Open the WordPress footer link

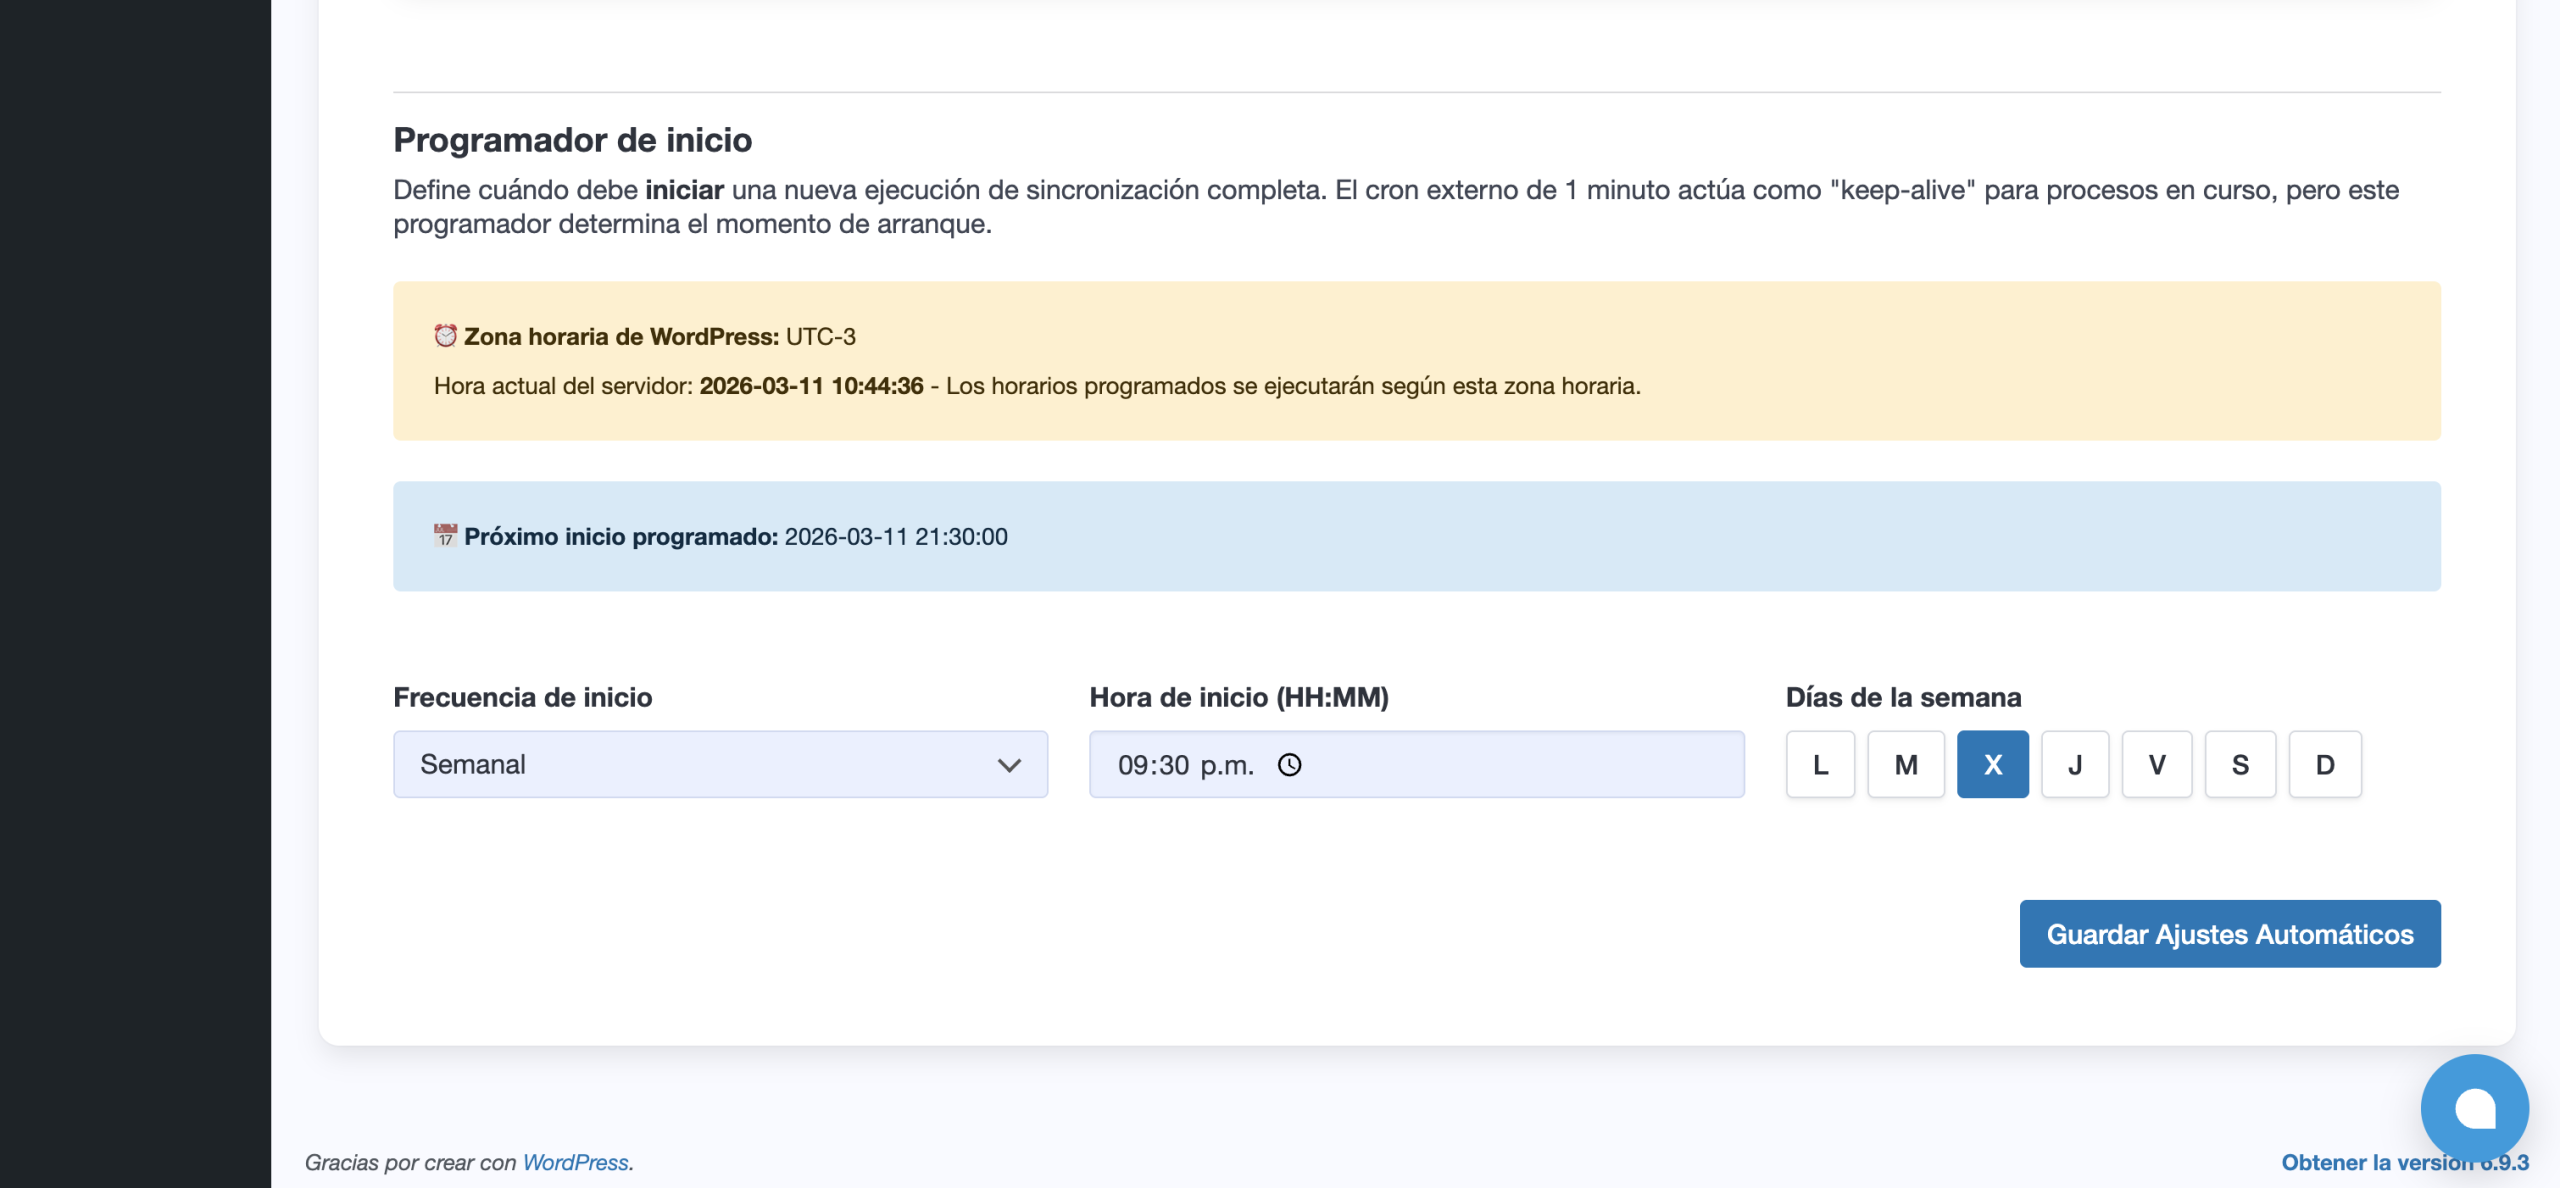(x=575, y=1163)
